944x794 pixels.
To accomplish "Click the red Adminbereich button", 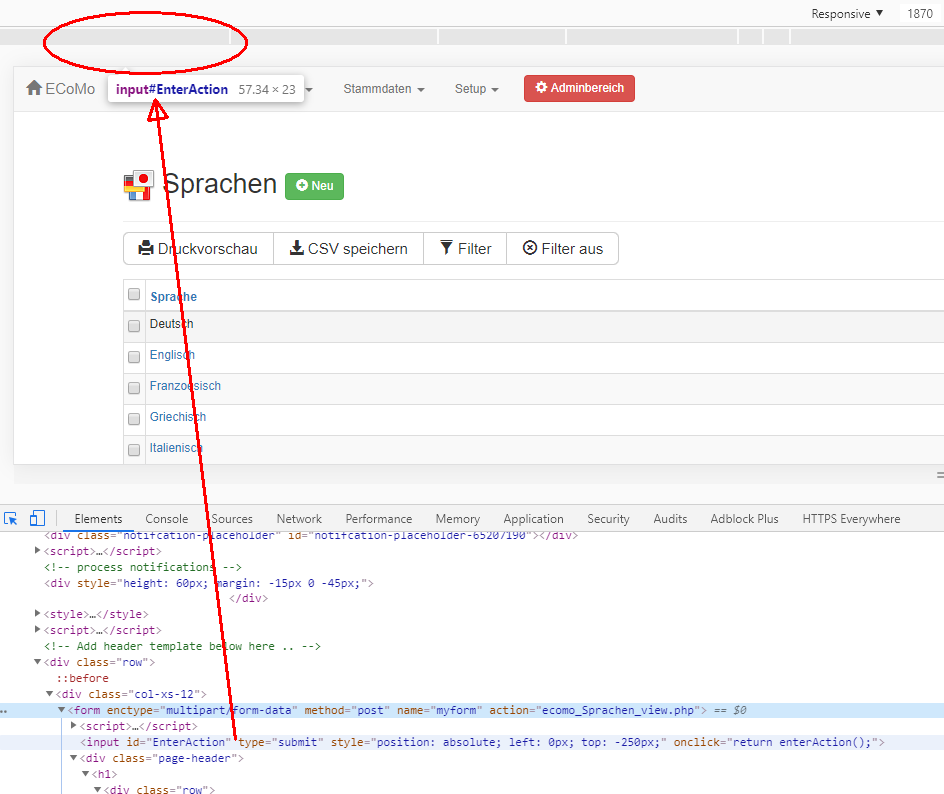I will pyautogui.click(x=579, y=88).
